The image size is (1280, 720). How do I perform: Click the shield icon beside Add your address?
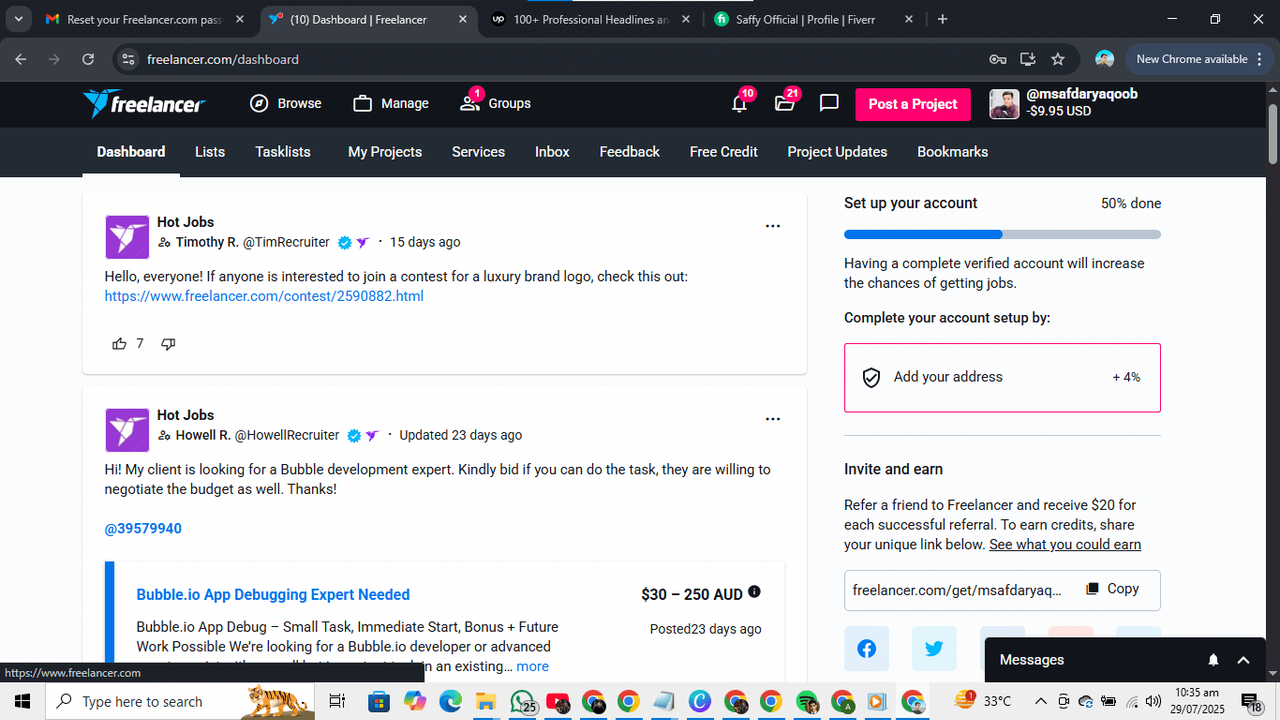tap(871, 377)
